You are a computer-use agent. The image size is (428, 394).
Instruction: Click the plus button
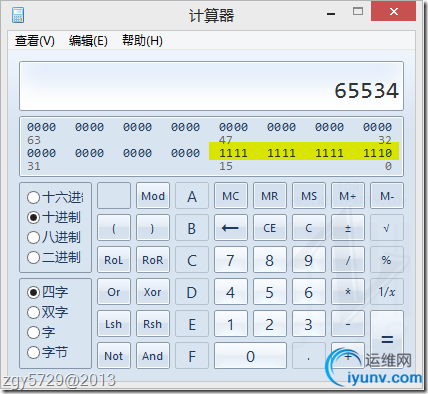348,356
